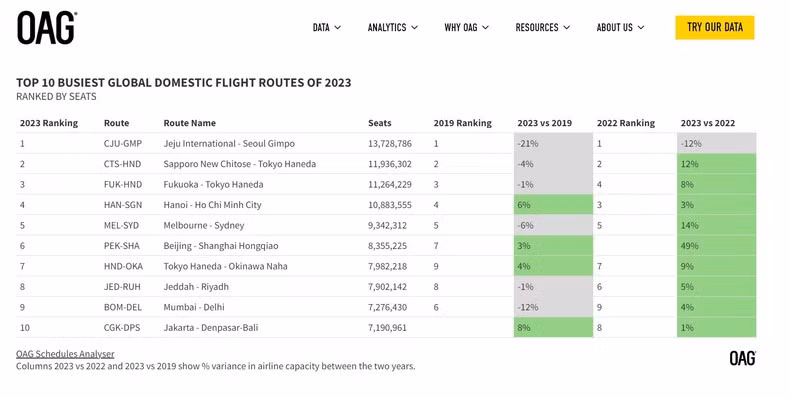Click the OAG logo in the header
Screen dimensions: 790x398
47,28
